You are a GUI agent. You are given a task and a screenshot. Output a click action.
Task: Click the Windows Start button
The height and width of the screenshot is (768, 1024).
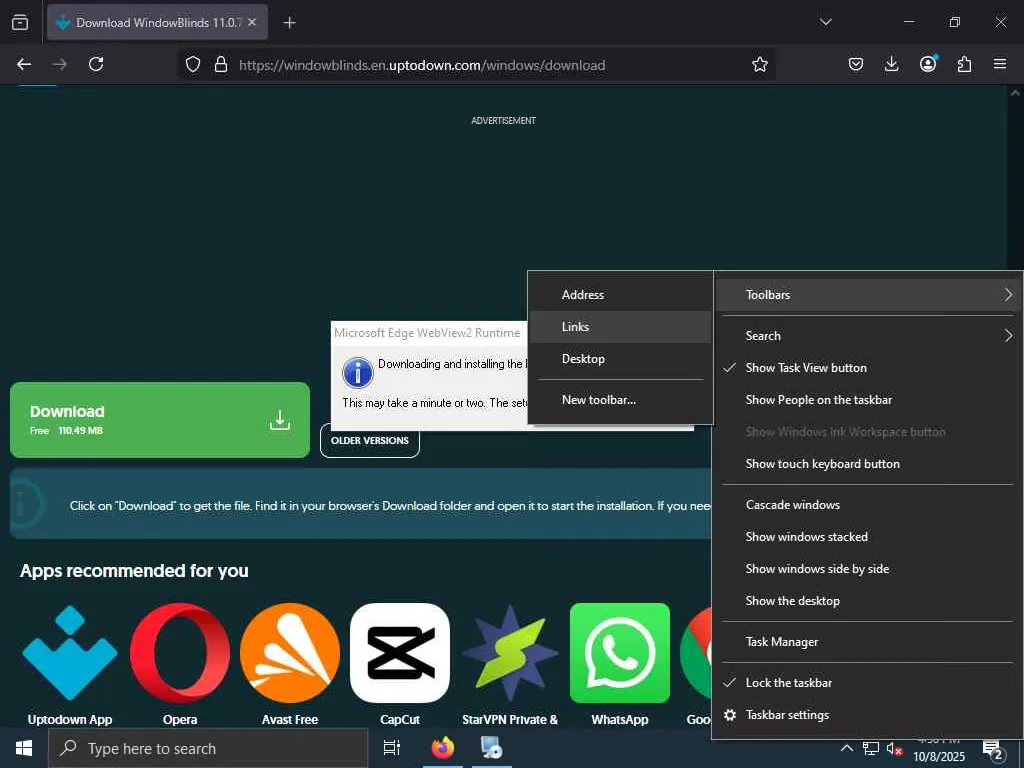coord(24,748)
